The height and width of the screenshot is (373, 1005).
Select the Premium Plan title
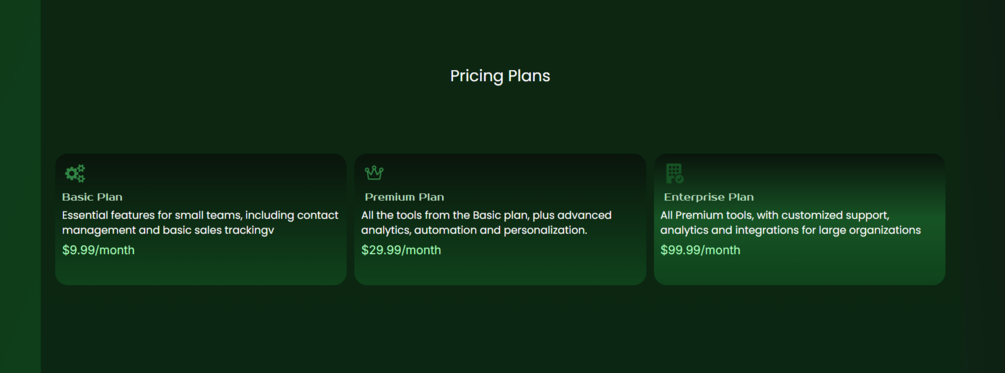[404, 197]
